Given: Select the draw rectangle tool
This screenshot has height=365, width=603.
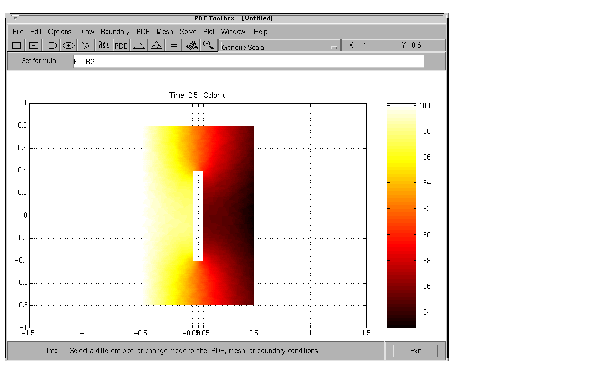Looking at the screenshot, I should (16, 45).
